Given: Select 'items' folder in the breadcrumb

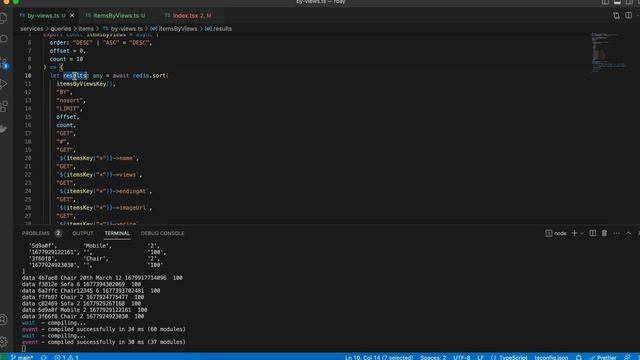Looking at the screenshot, I should point(86,29).
